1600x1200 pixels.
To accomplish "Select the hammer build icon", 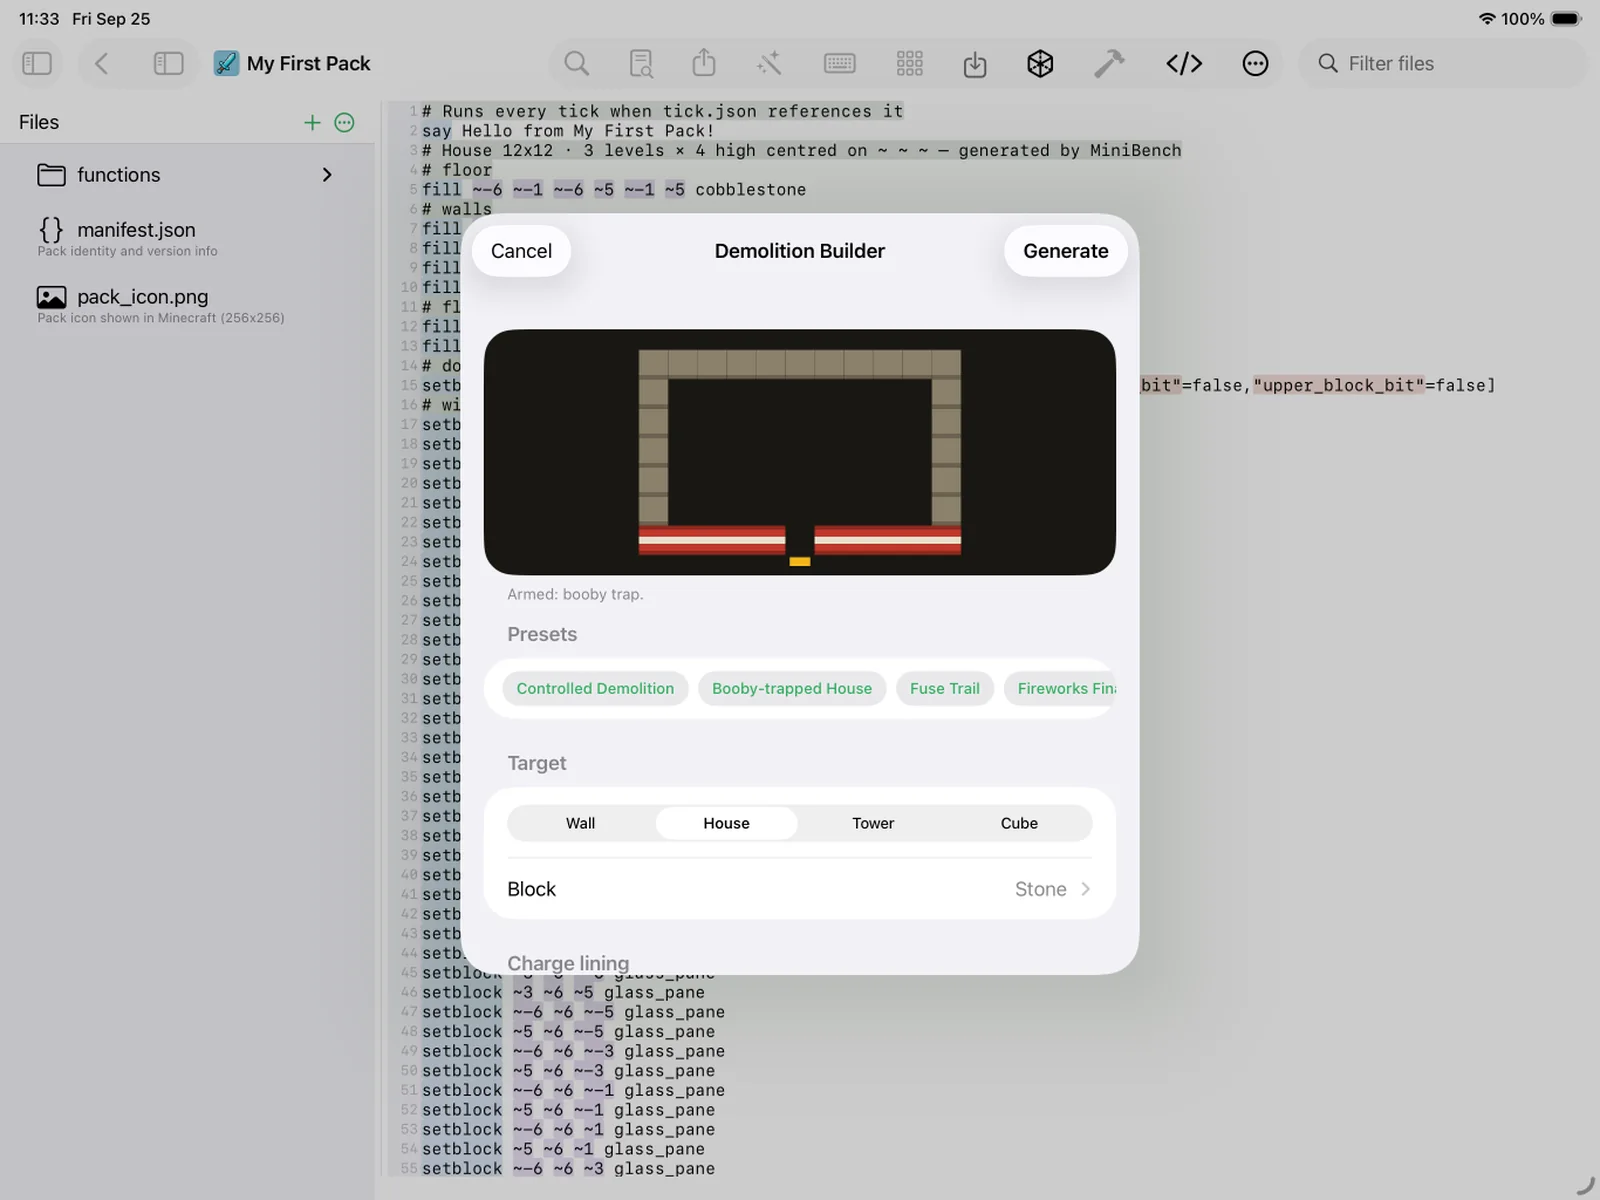I will click(1109, 63).
